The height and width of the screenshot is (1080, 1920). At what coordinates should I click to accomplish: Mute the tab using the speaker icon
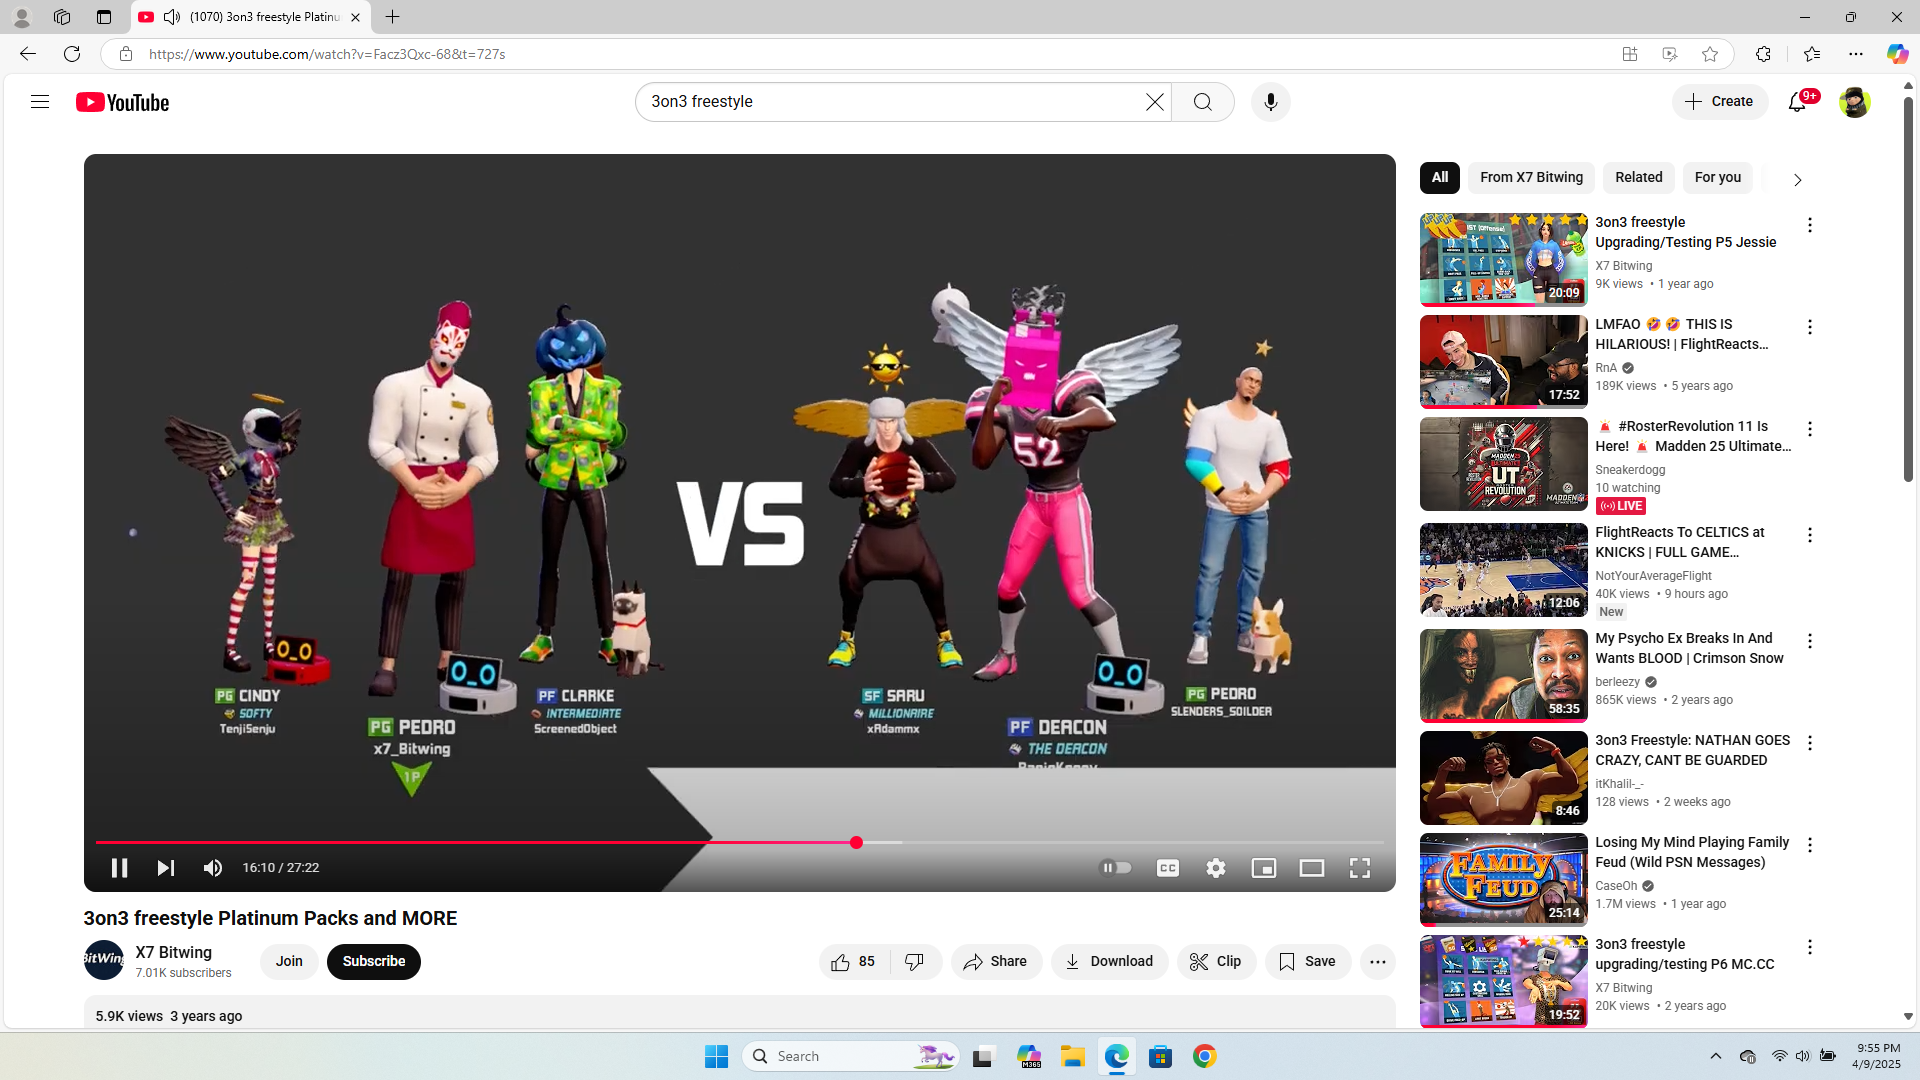click(x=172, y=17)
